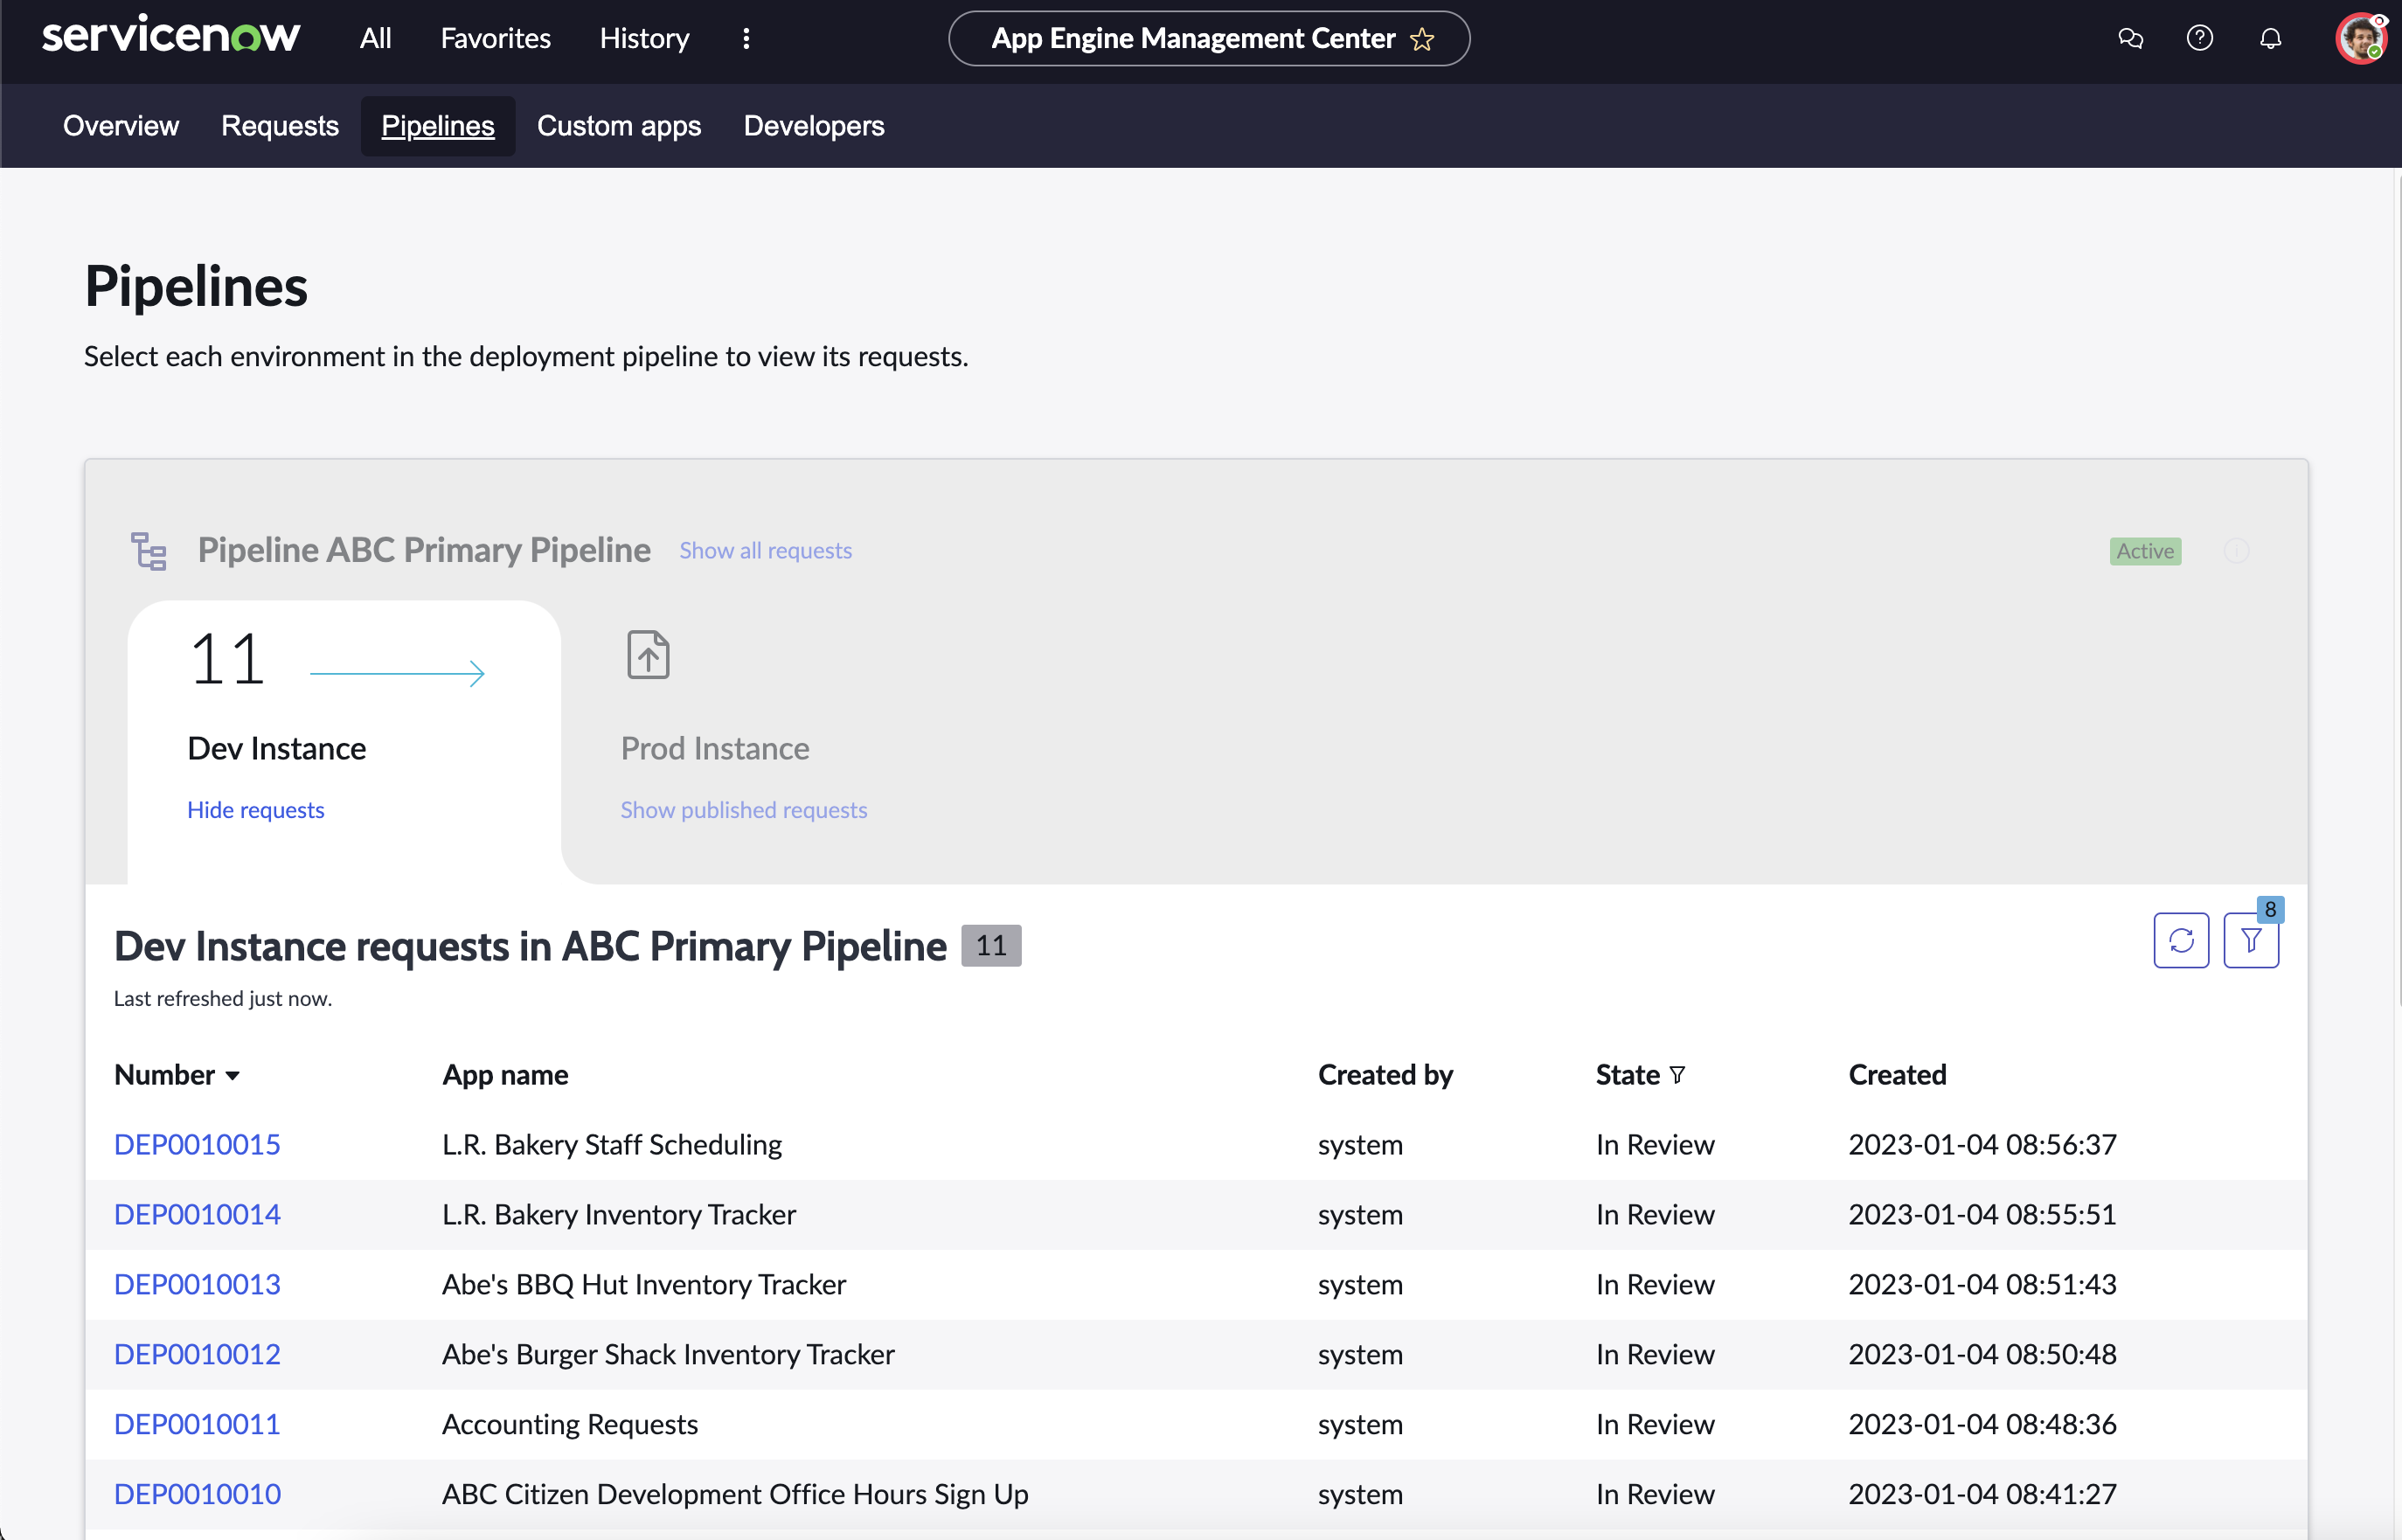Select the Pipelines tab

(438, 126)
